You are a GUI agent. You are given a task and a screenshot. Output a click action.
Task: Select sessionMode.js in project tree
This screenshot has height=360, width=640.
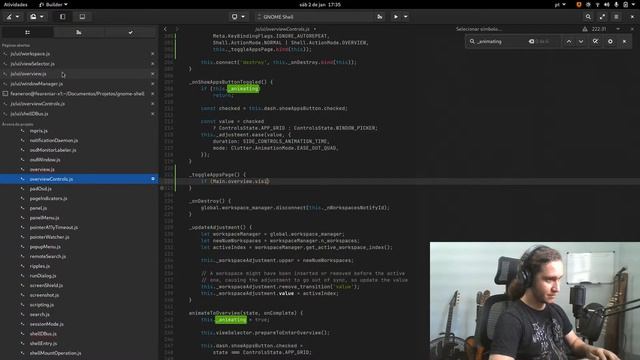[x=47, y=324]
